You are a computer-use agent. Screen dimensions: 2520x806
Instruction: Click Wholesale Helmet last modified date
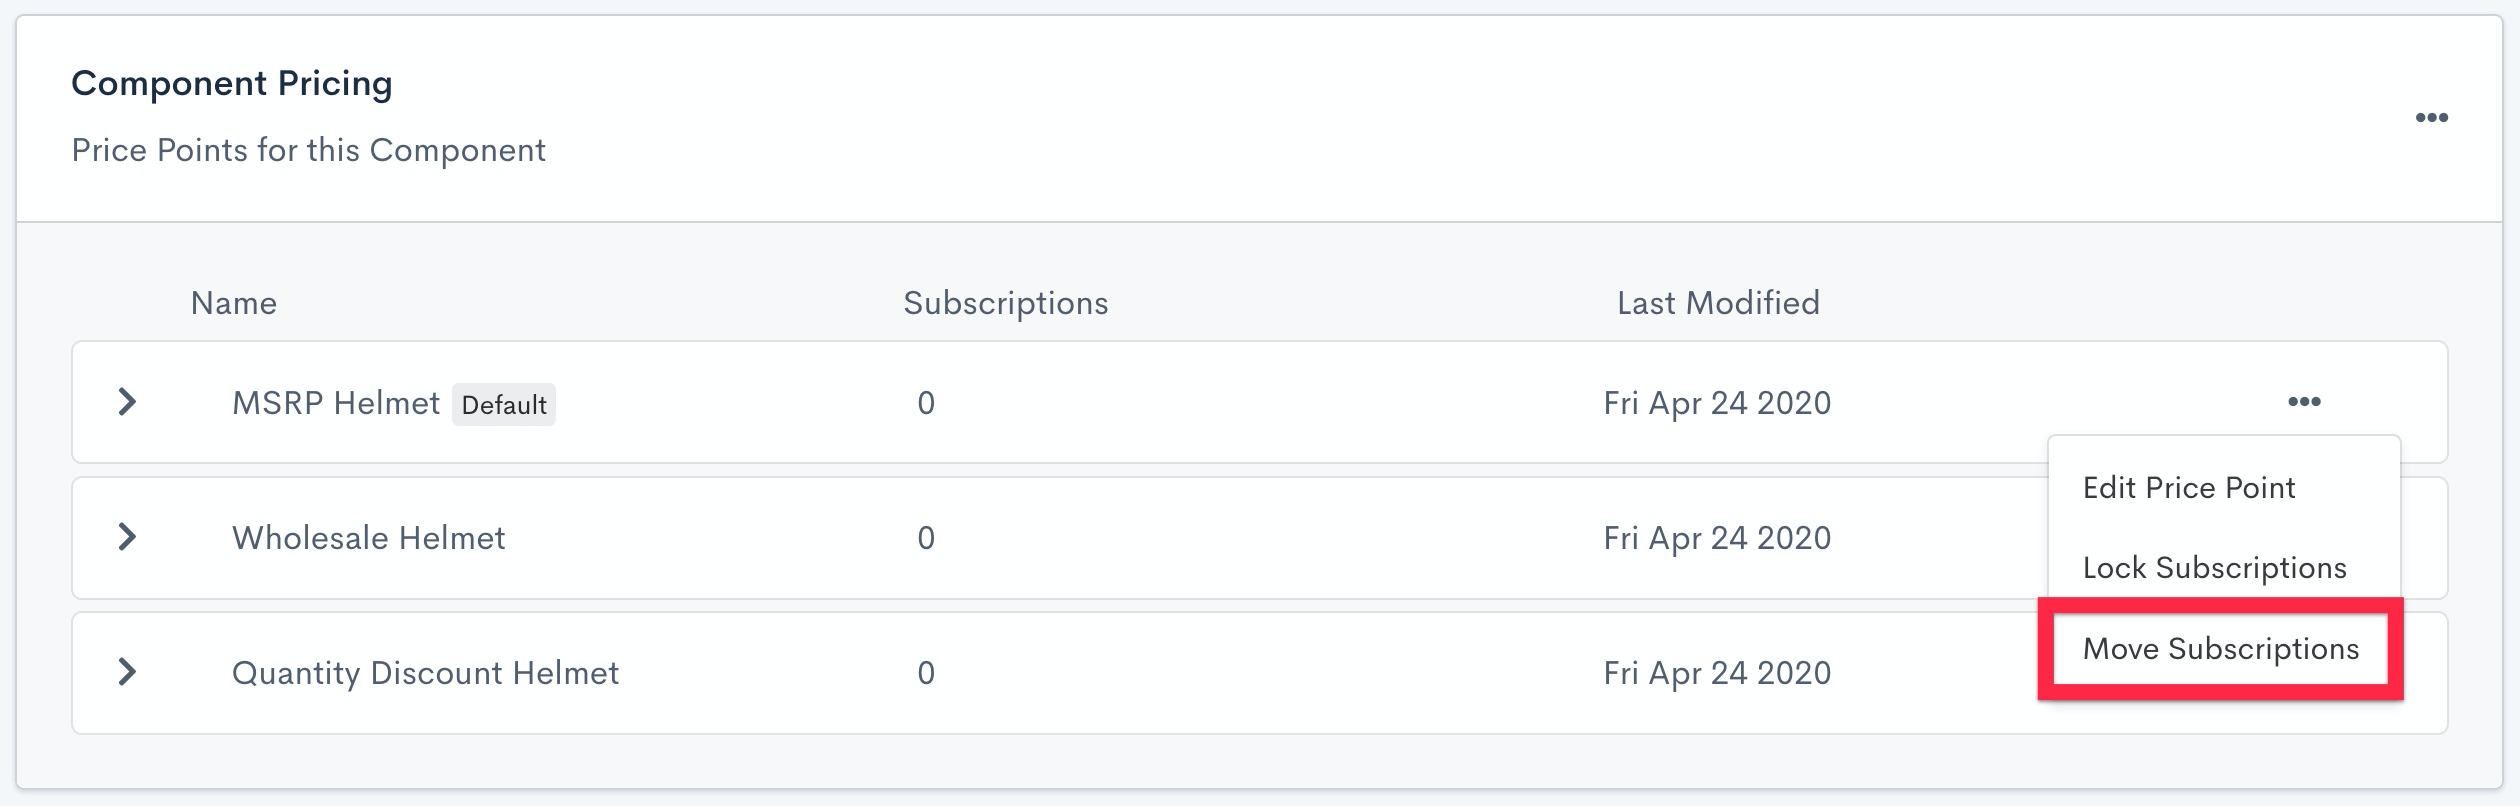(1717, 538)
